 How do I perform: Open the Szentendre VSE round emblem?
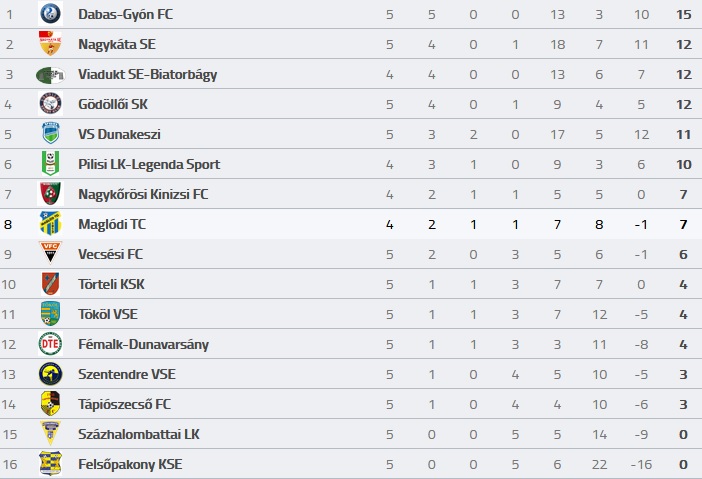[x=50, y=374]
